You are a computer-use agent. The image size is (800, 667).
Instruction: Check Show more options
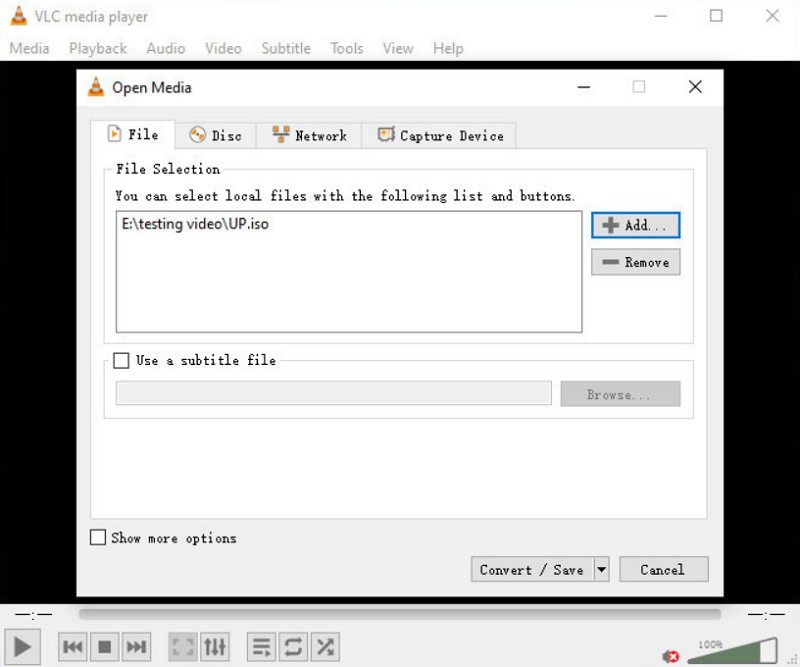point(97,537)
